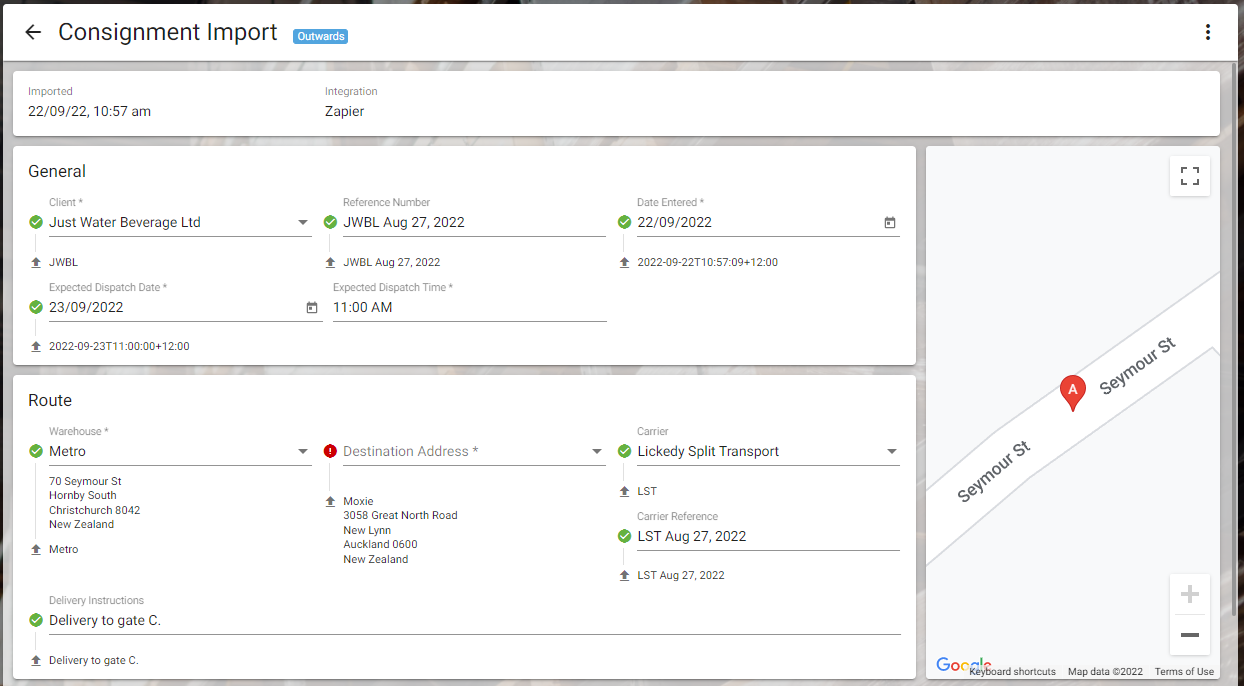Expand the Carrier dropdown

(892, 452)
